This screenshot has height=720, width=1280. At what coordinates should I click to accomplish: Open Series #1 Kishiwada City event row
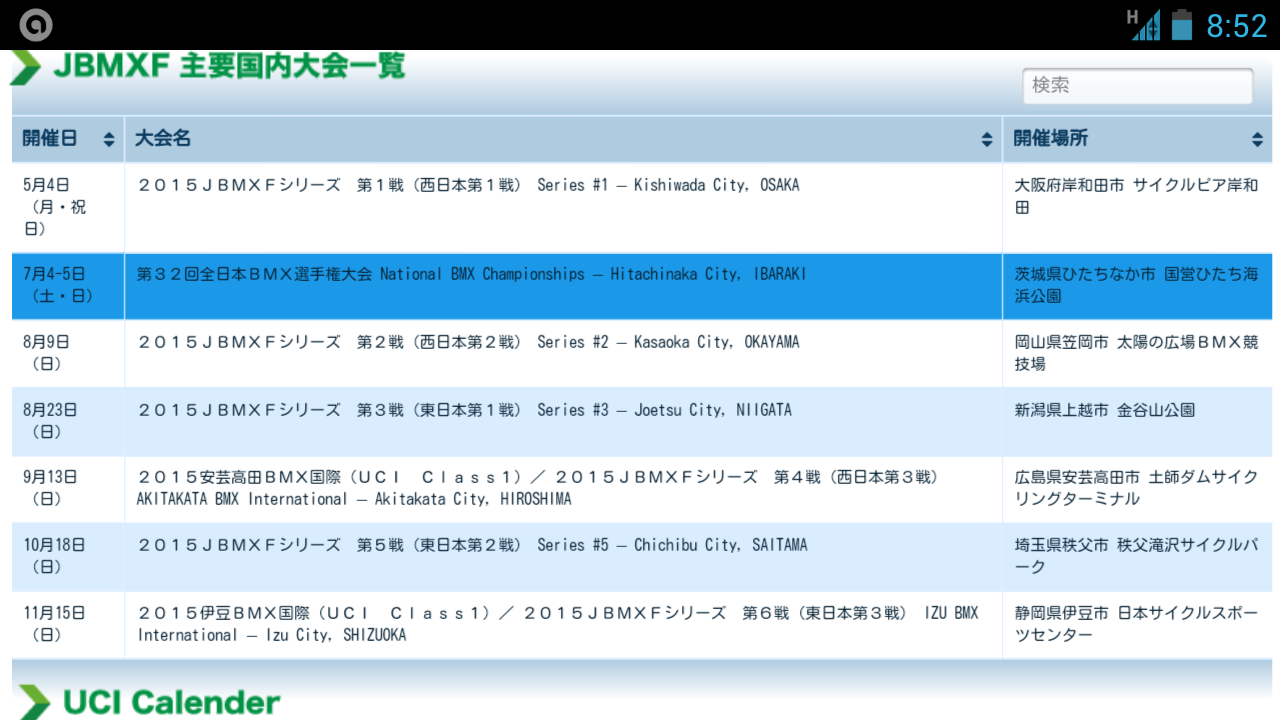click(x=468, y=185)
